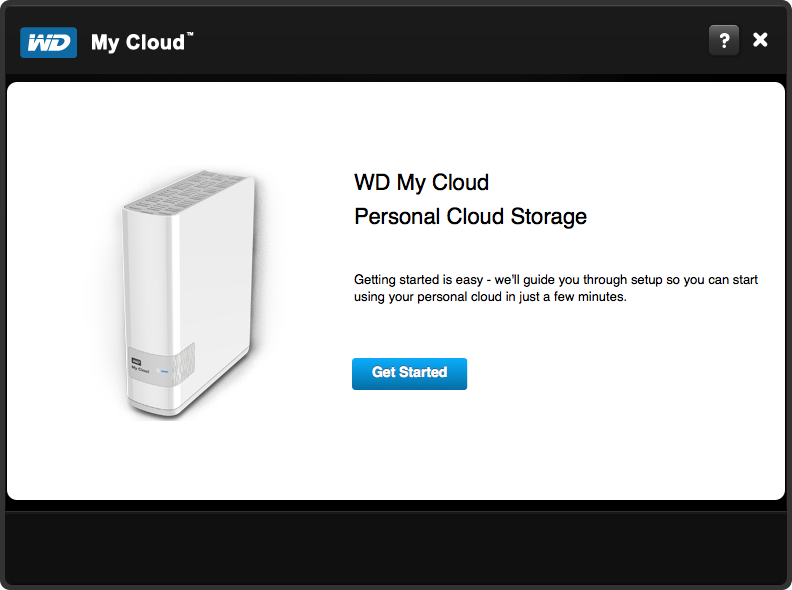Viewport: 792px width, 590px height.
Task: Close the My Cloud setup window
Action: [760, 40]
